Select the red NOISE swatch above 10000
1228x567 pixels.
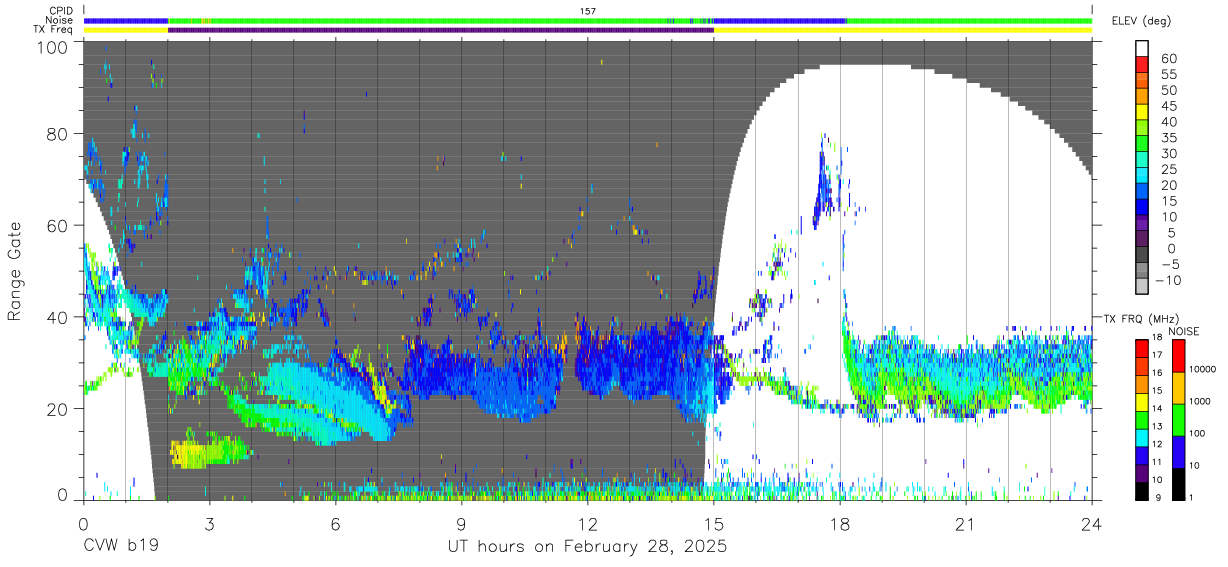click(1177, 355)
